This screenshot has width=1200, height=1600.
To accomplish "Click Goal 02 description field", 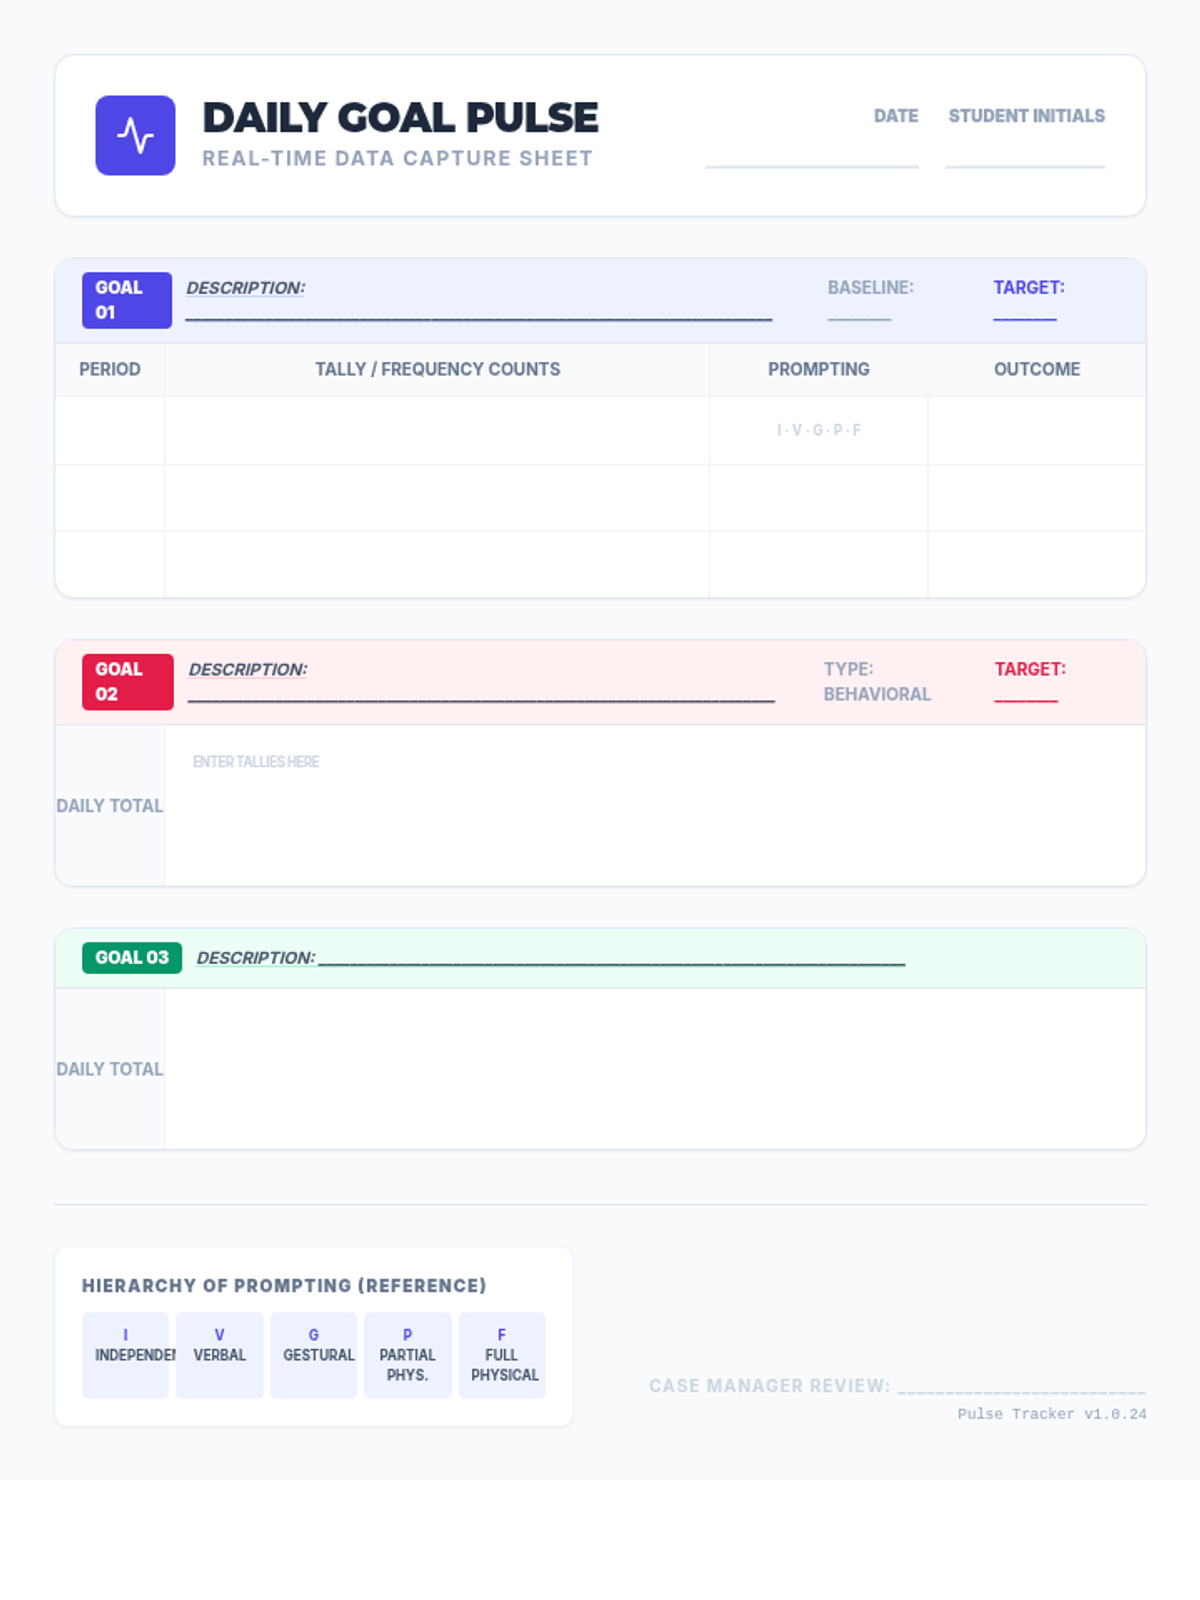I will 481,694.
